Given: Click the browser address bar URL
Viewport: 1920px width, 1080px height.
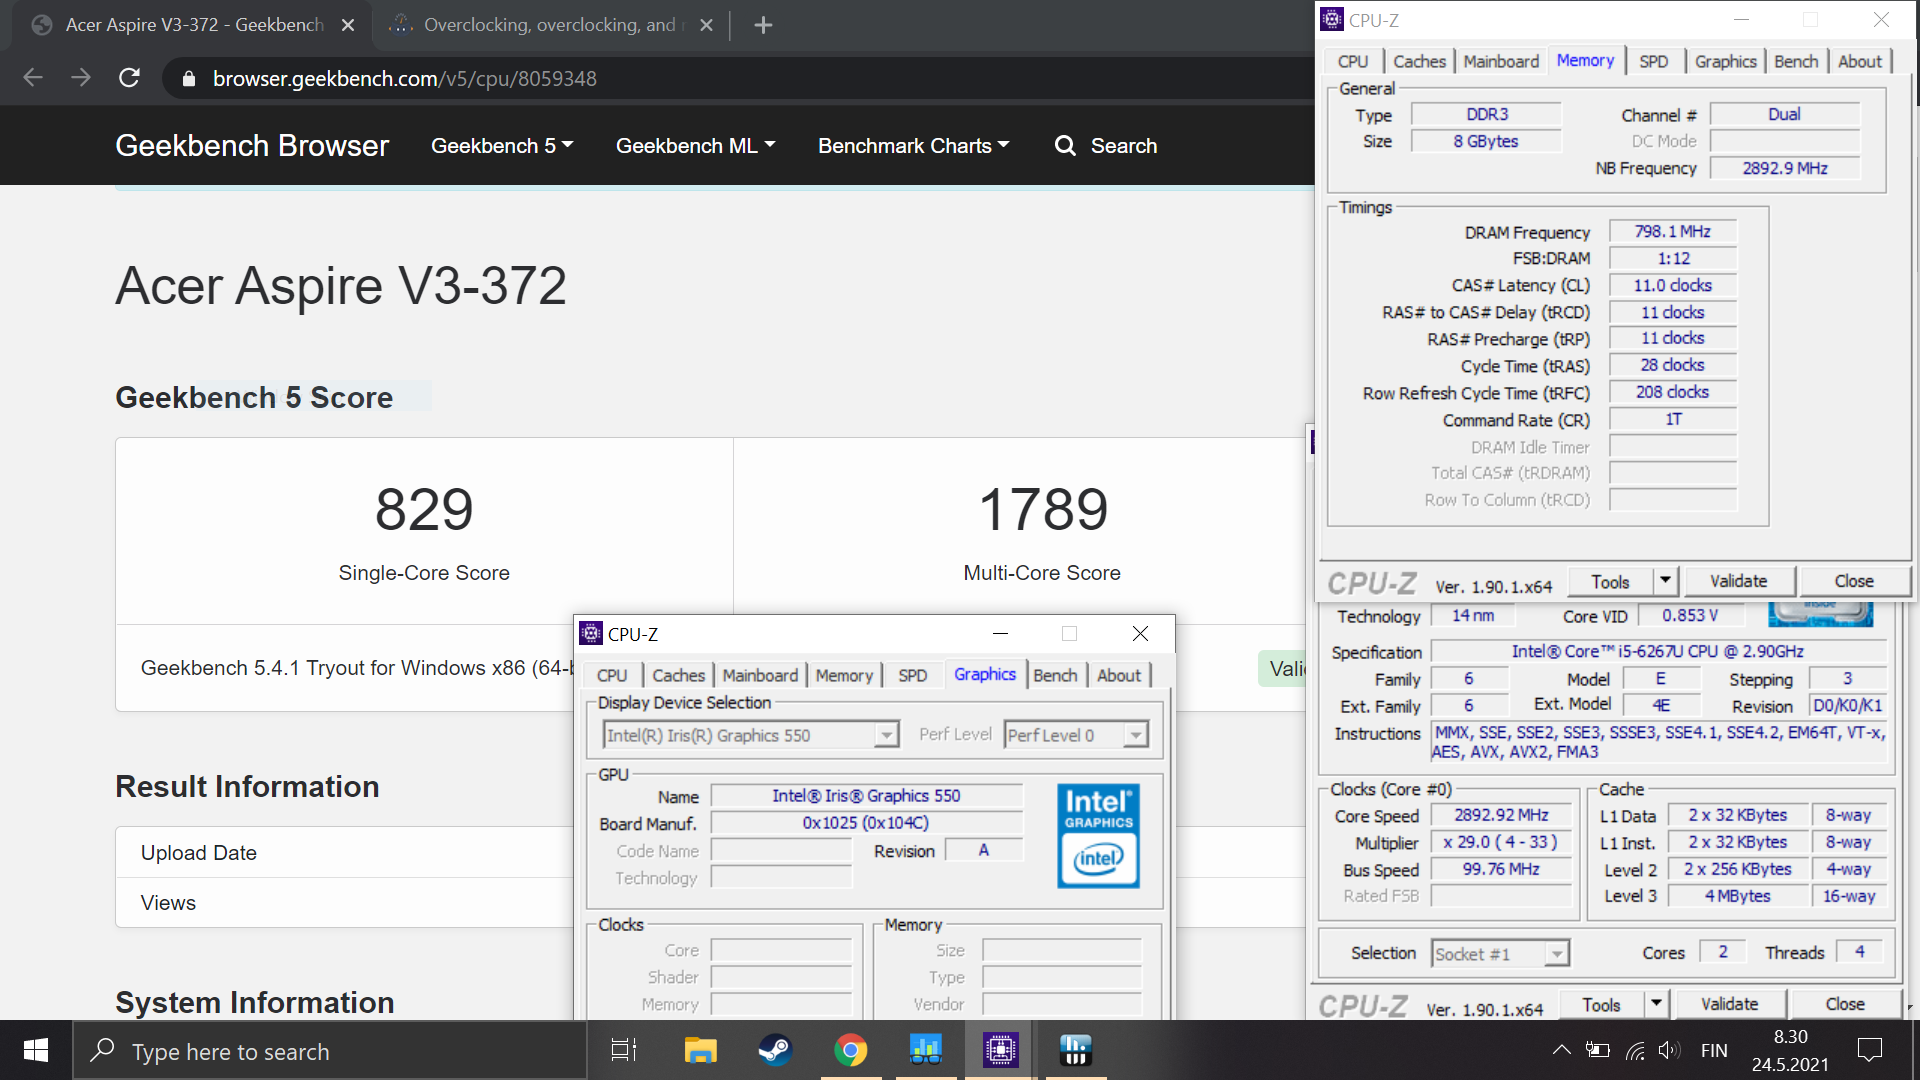Looking at the screenshot, I should [404, 79].
